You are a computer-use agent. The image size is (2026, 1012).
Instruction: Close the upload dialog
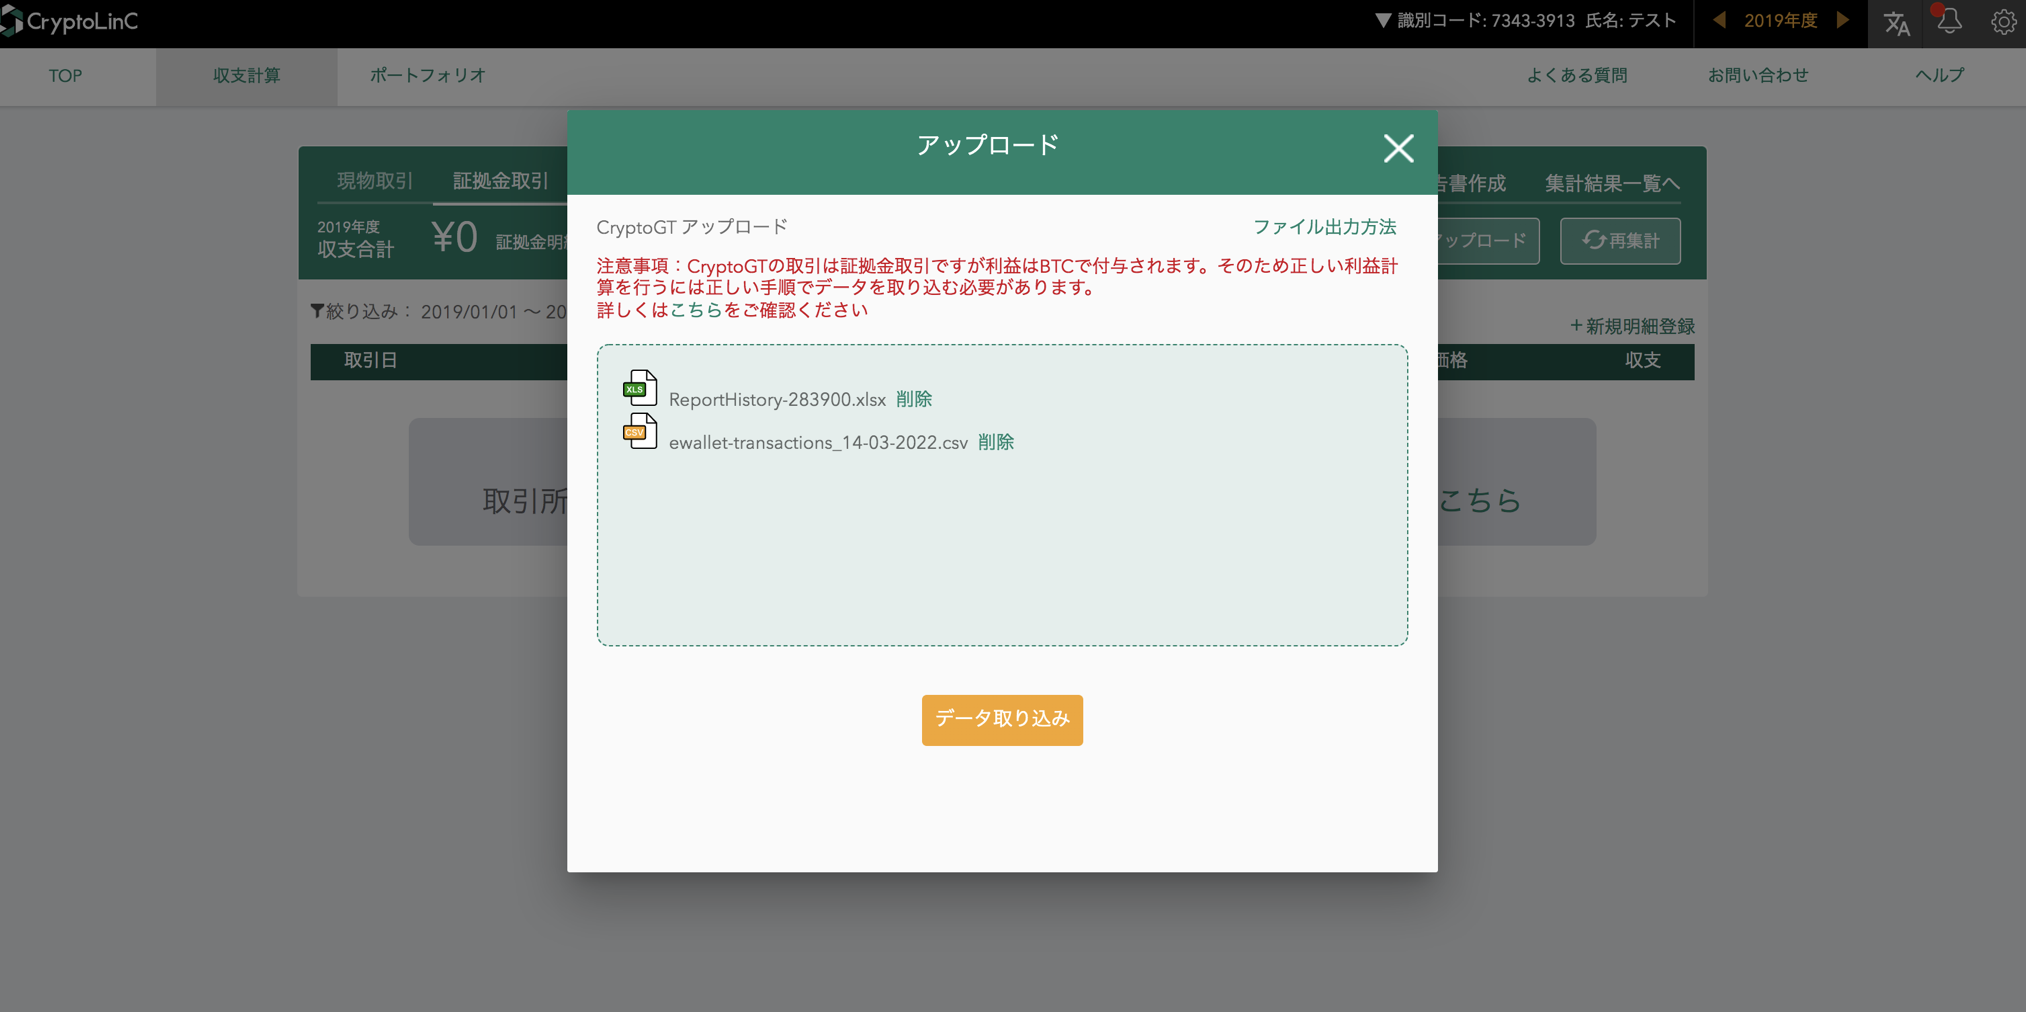[1398, 148]
